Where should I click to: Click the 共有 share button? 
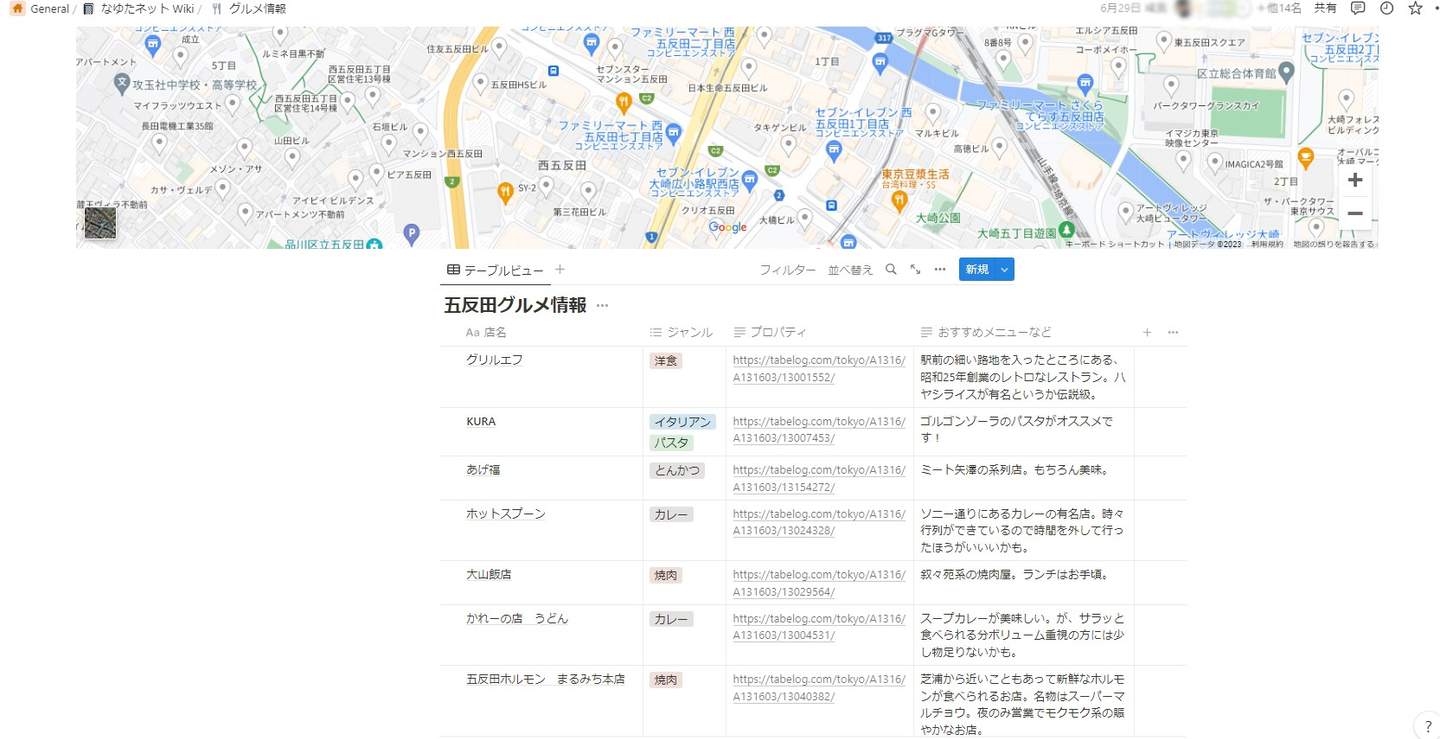(1325, 8)
